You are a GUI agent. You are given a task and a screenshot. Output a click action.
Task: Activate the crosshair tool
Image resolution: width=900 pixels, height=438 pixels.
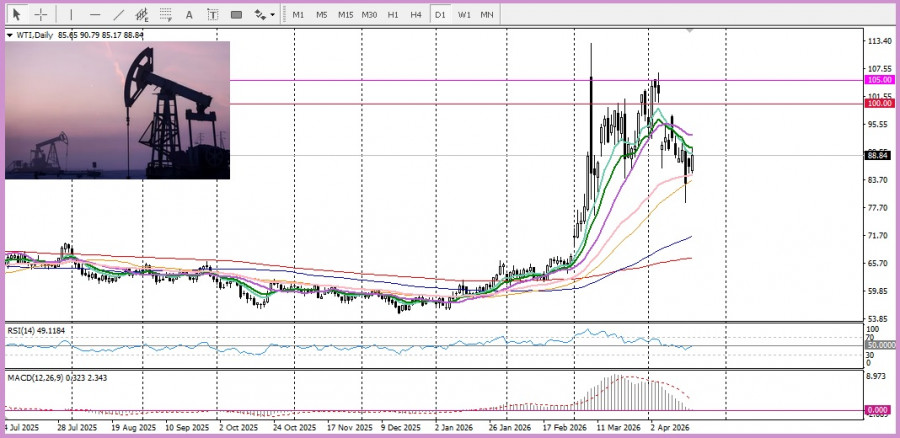[40, 15]
